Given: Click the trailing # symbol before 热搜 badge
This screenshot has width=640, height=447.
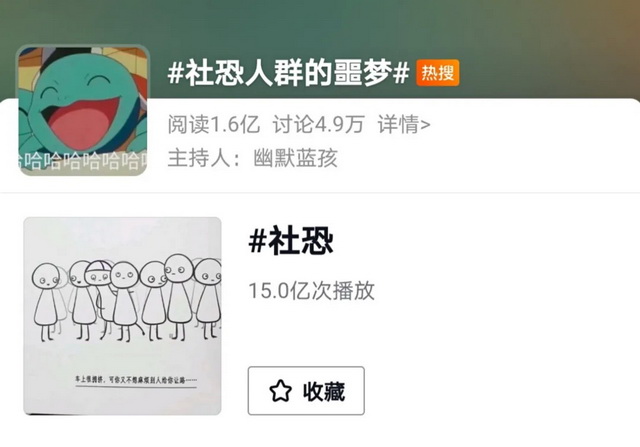Looking at the screenshot, I should point(401,73).
